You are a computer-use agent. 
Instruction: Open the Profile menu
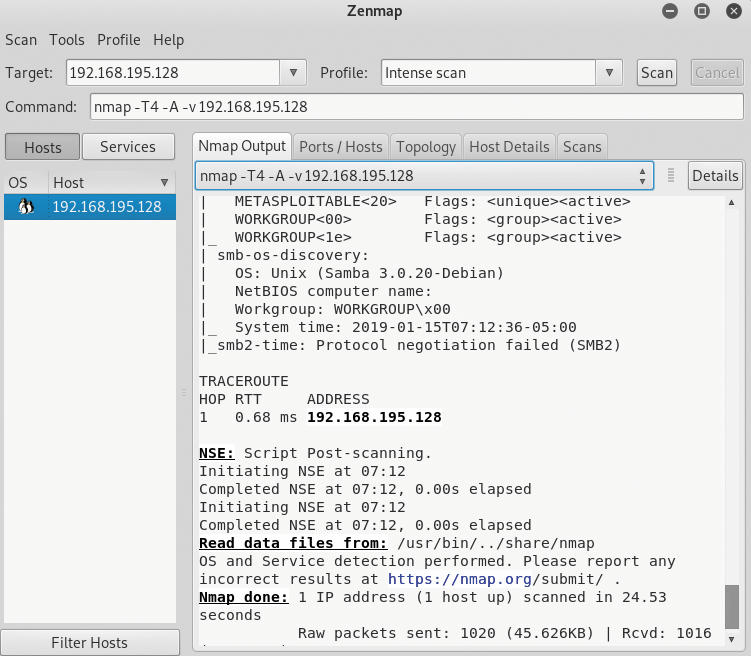coord(119,40)
